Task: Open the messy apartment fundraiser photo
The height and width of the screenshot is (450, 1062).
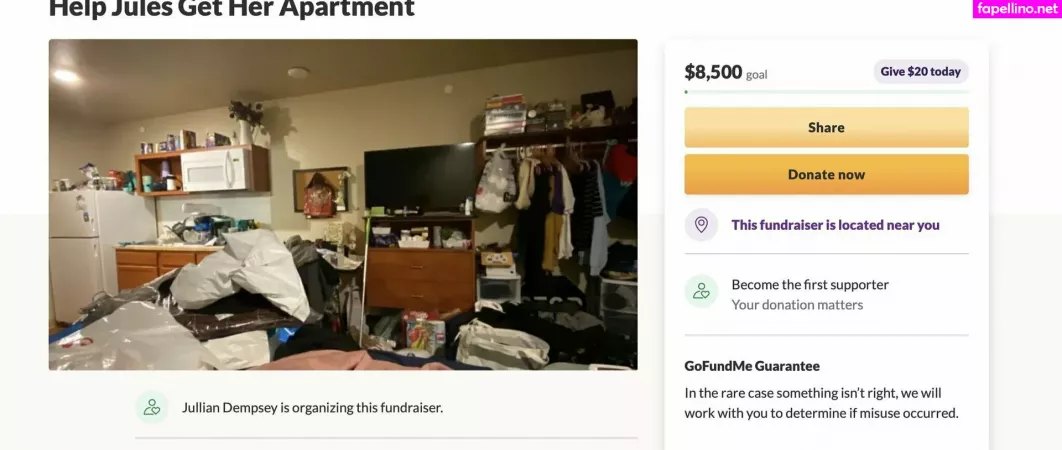Action: coord(343,205)
